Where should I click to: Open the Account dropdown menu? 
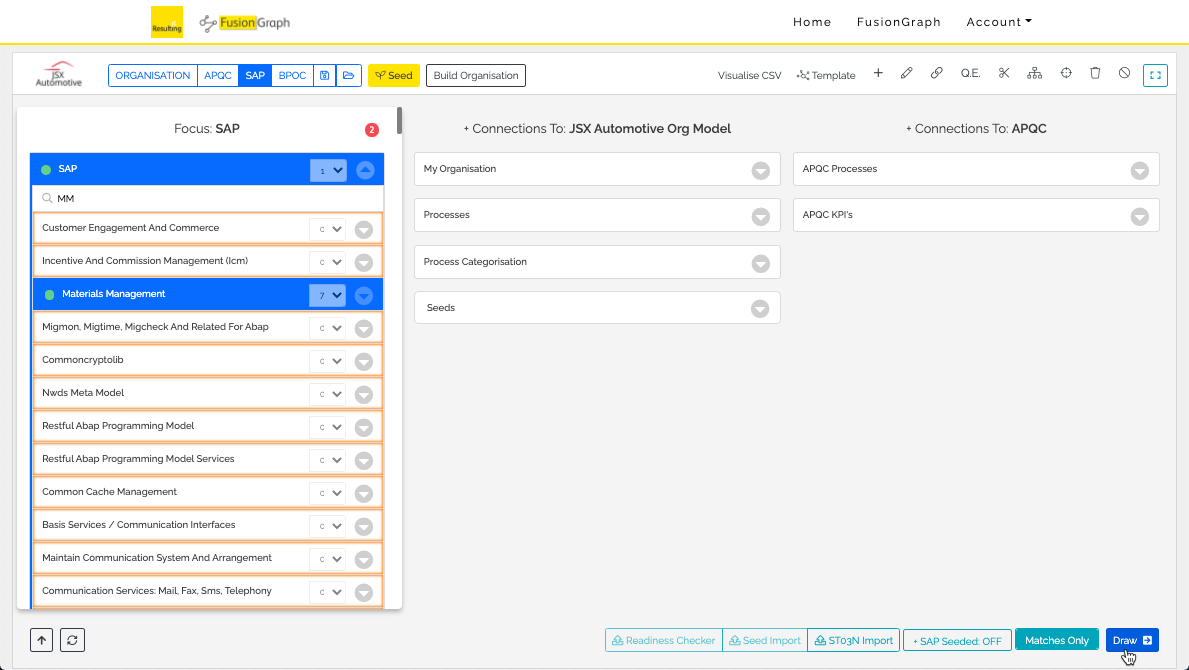point(999,22)
